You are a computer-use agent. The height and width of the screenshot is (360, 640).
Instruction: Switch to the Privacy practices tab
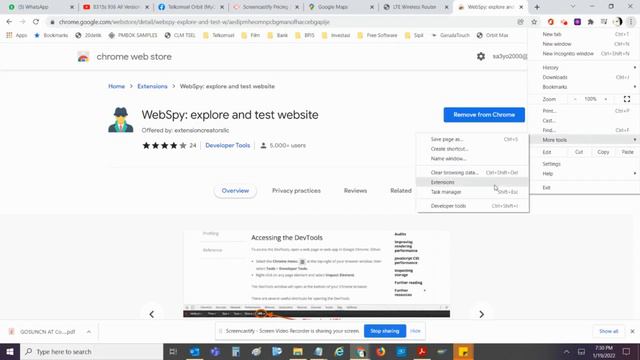[296, 191]
